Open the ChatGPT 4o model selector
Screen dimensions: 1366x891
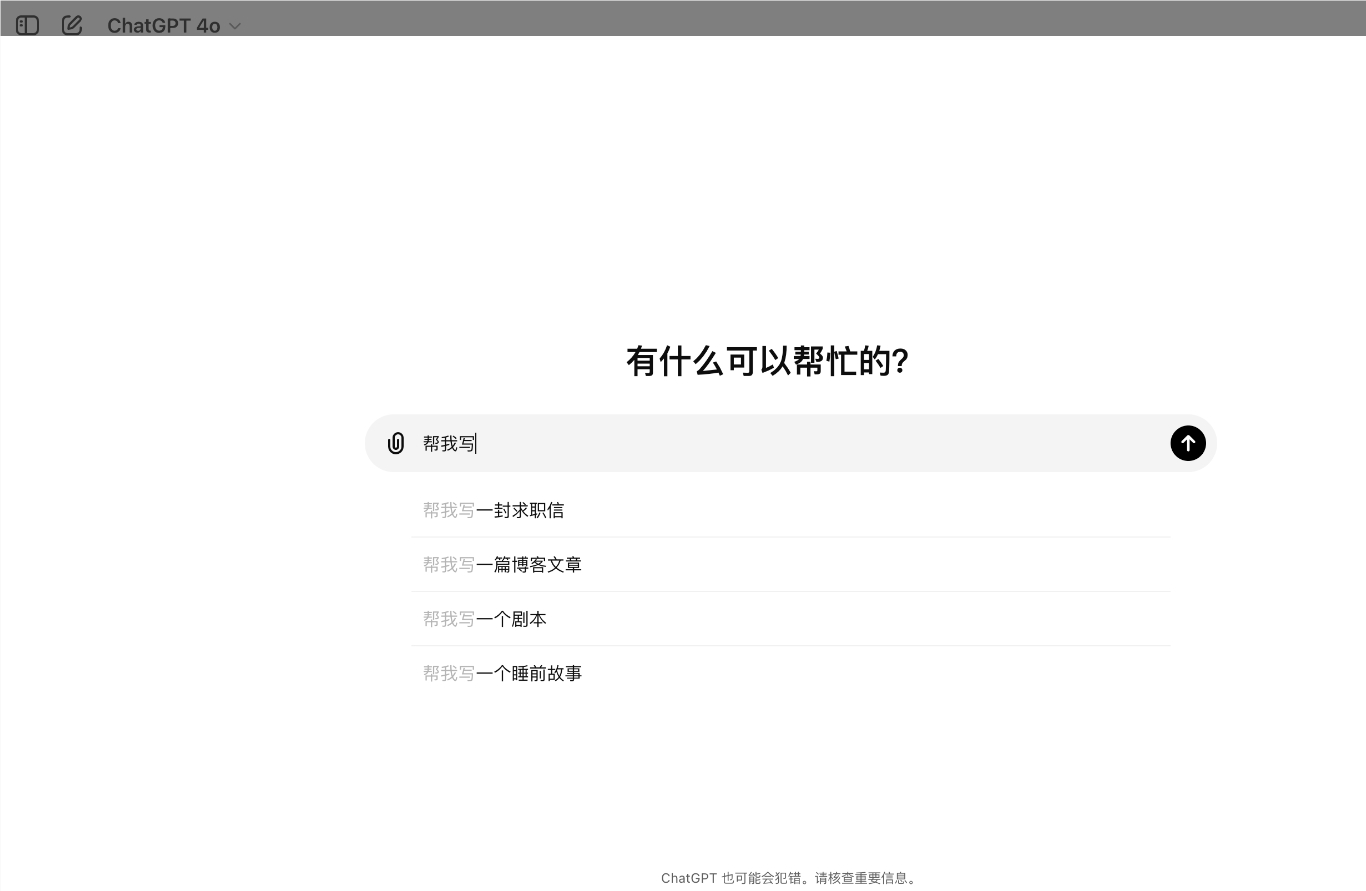[163, 26]
